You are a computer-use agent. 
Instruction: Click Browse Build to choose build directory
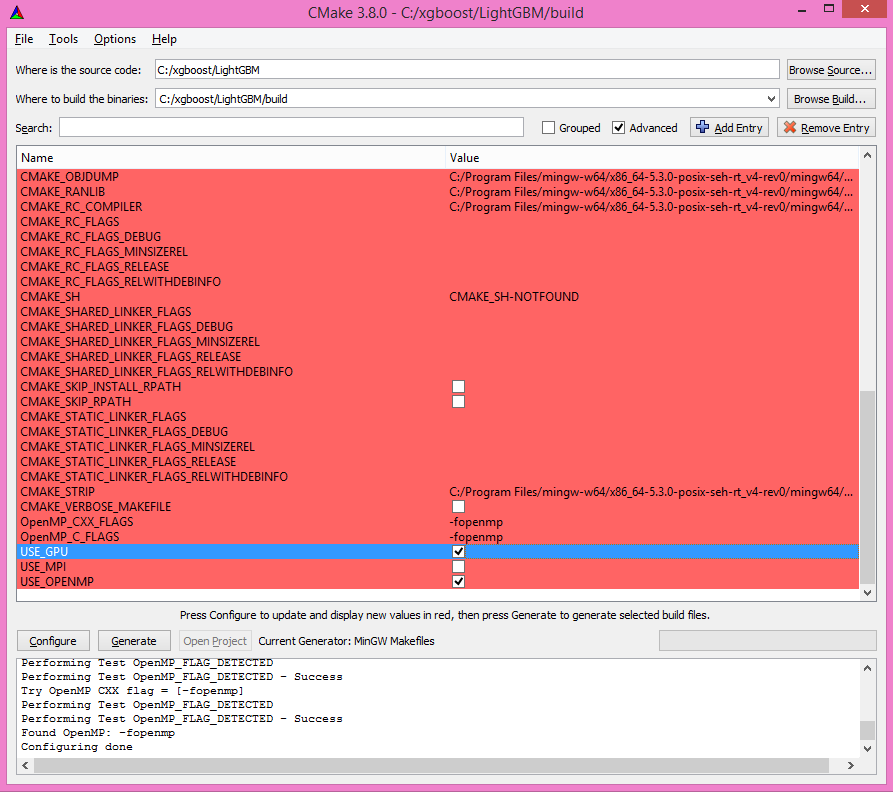click(831, 98)
